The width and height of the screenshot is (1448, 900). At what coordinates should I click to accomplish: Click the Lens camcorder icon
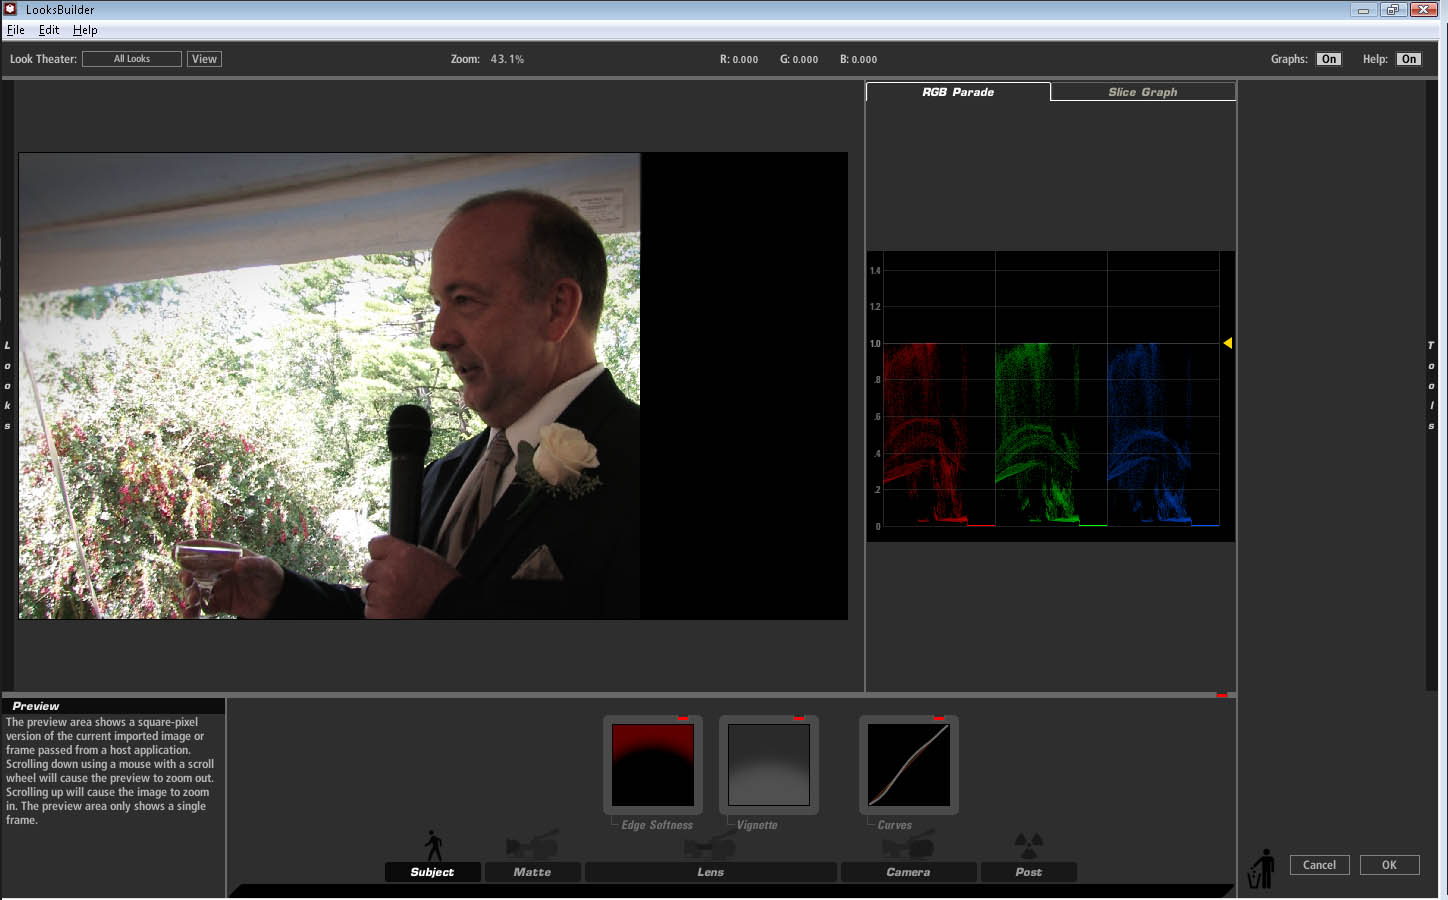coord(710,846)
